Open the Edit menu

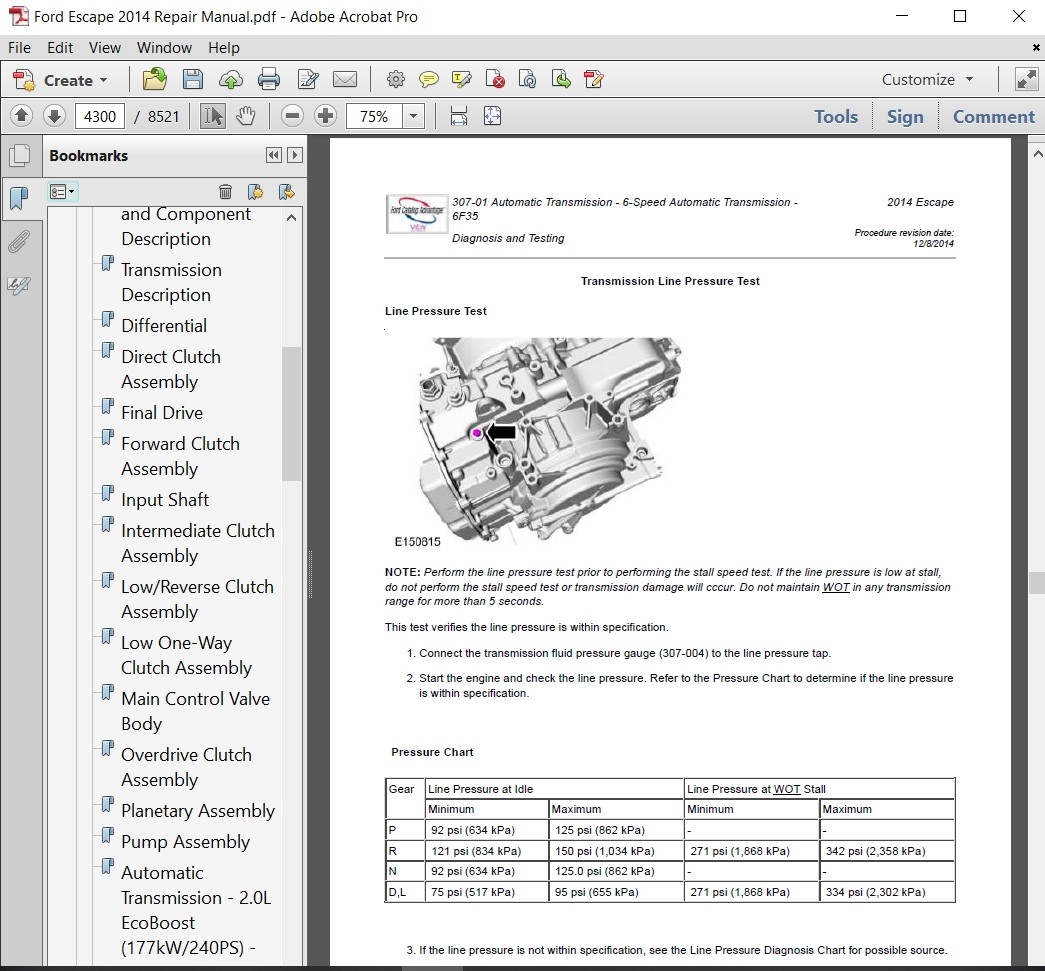pyautogui.click(x=60, y=47)
